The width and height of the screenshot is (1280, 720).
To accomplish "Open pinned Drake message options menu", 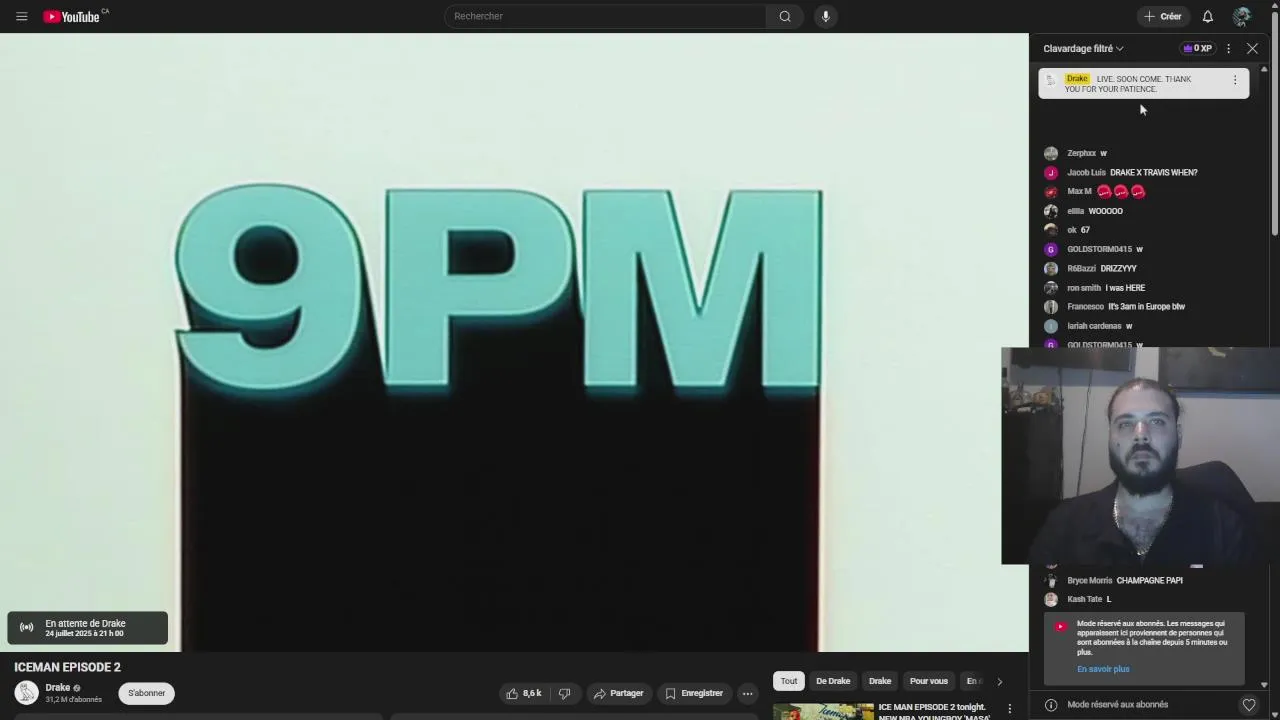I will pyautogui.click(x=1235, y=80).
